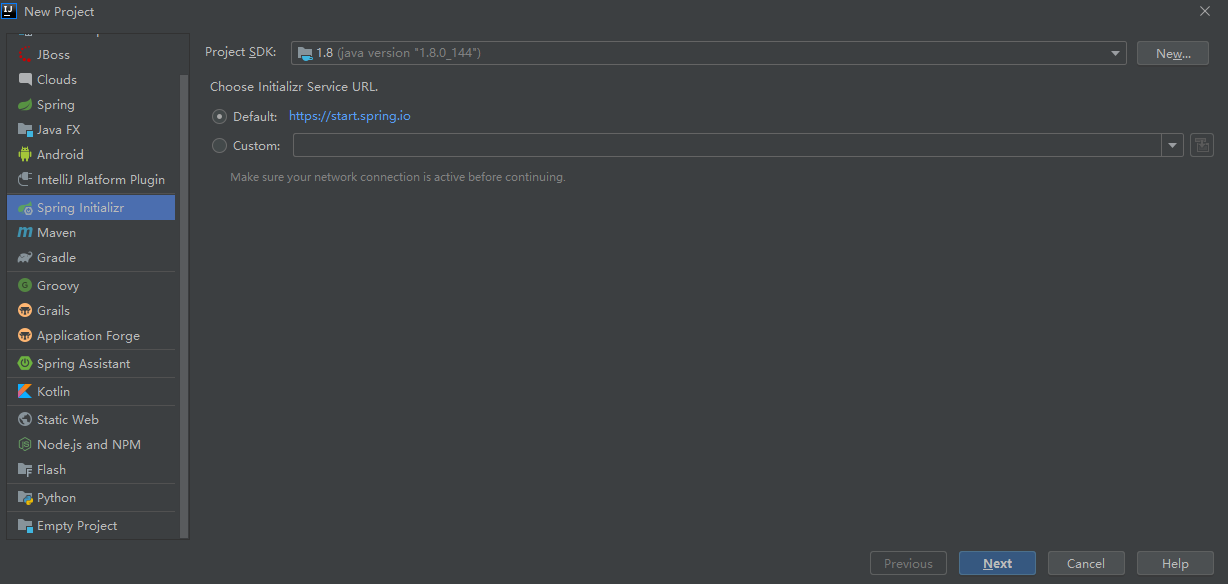Screen dimensions: 1228x584
Task: Click the Next button
Action: 997,563
